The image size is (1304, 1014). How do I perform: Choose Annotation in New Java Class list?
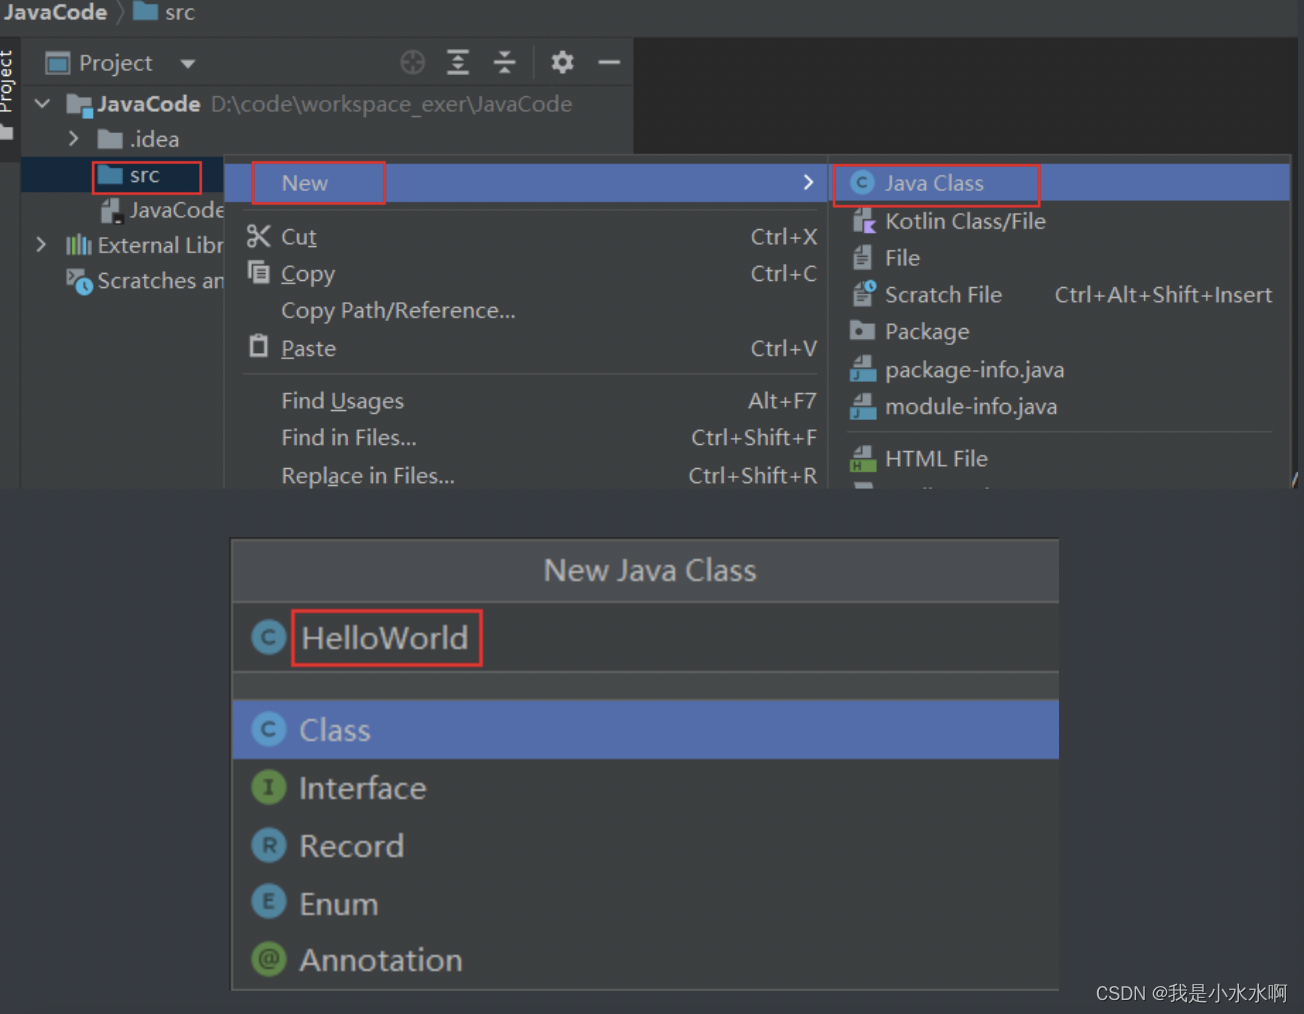[x=645, y=960]
